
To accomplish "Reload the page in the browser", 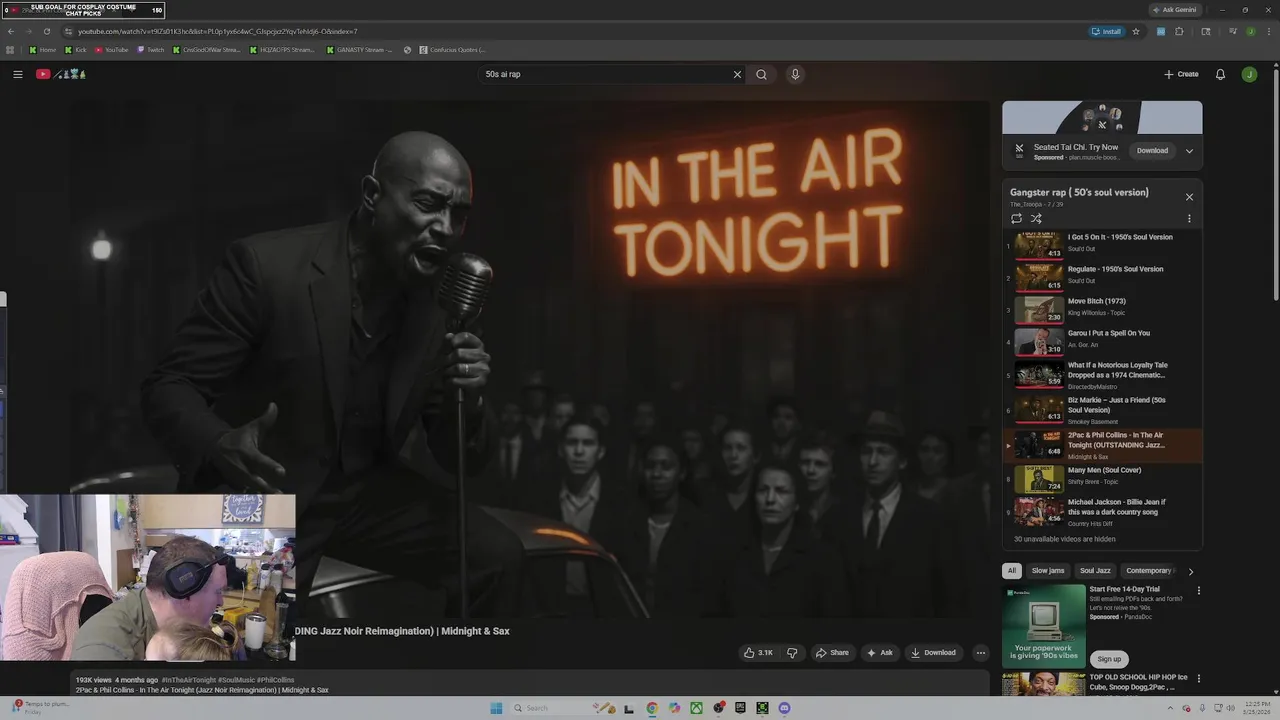I will pos(46,31).
